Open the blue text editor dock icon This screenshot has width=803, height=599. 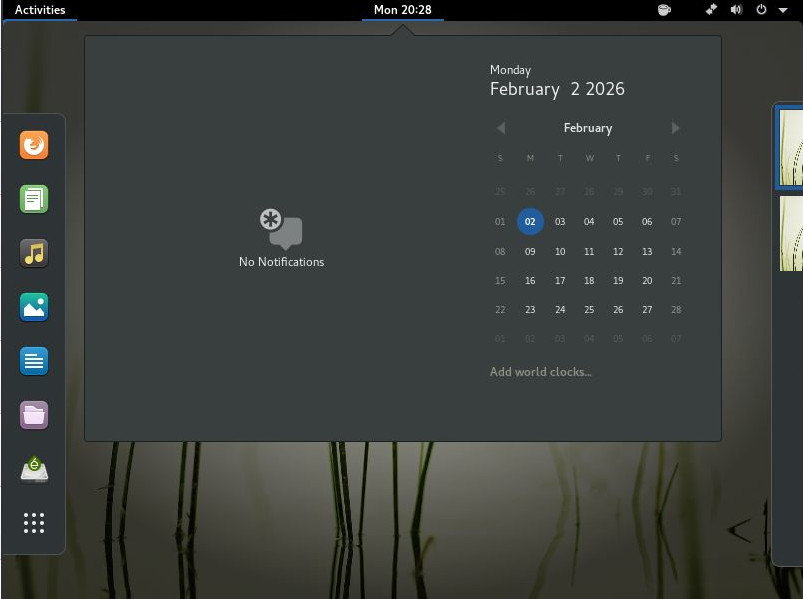(x=34, y=361)
